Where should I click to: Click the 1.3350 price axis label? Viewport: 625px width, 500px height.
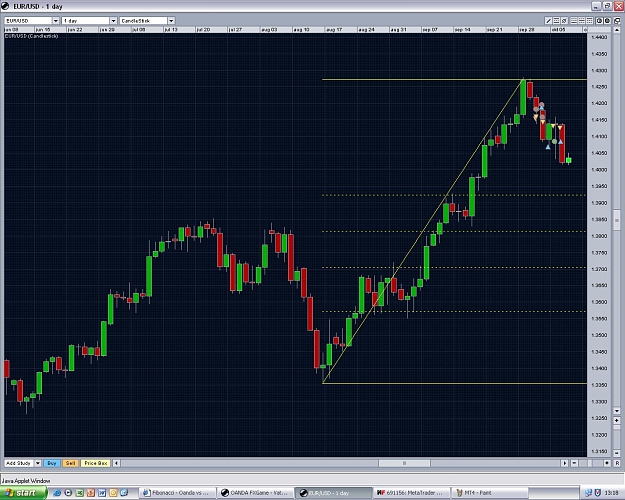click(x=599, y=385)
